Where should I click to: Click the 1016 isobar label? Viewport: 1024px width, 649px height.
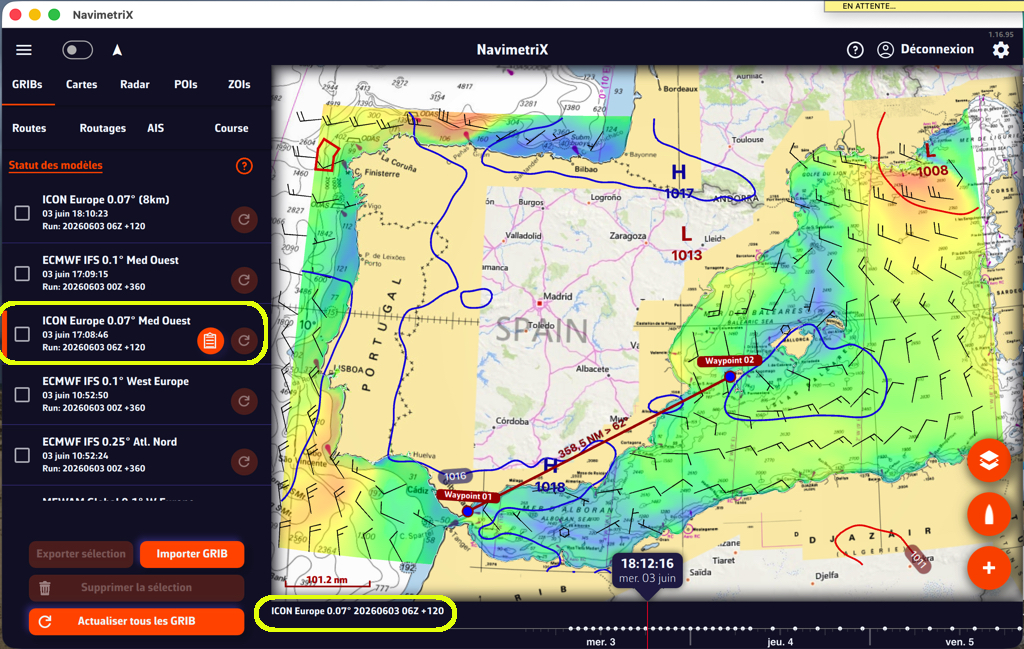coord(455,476)
